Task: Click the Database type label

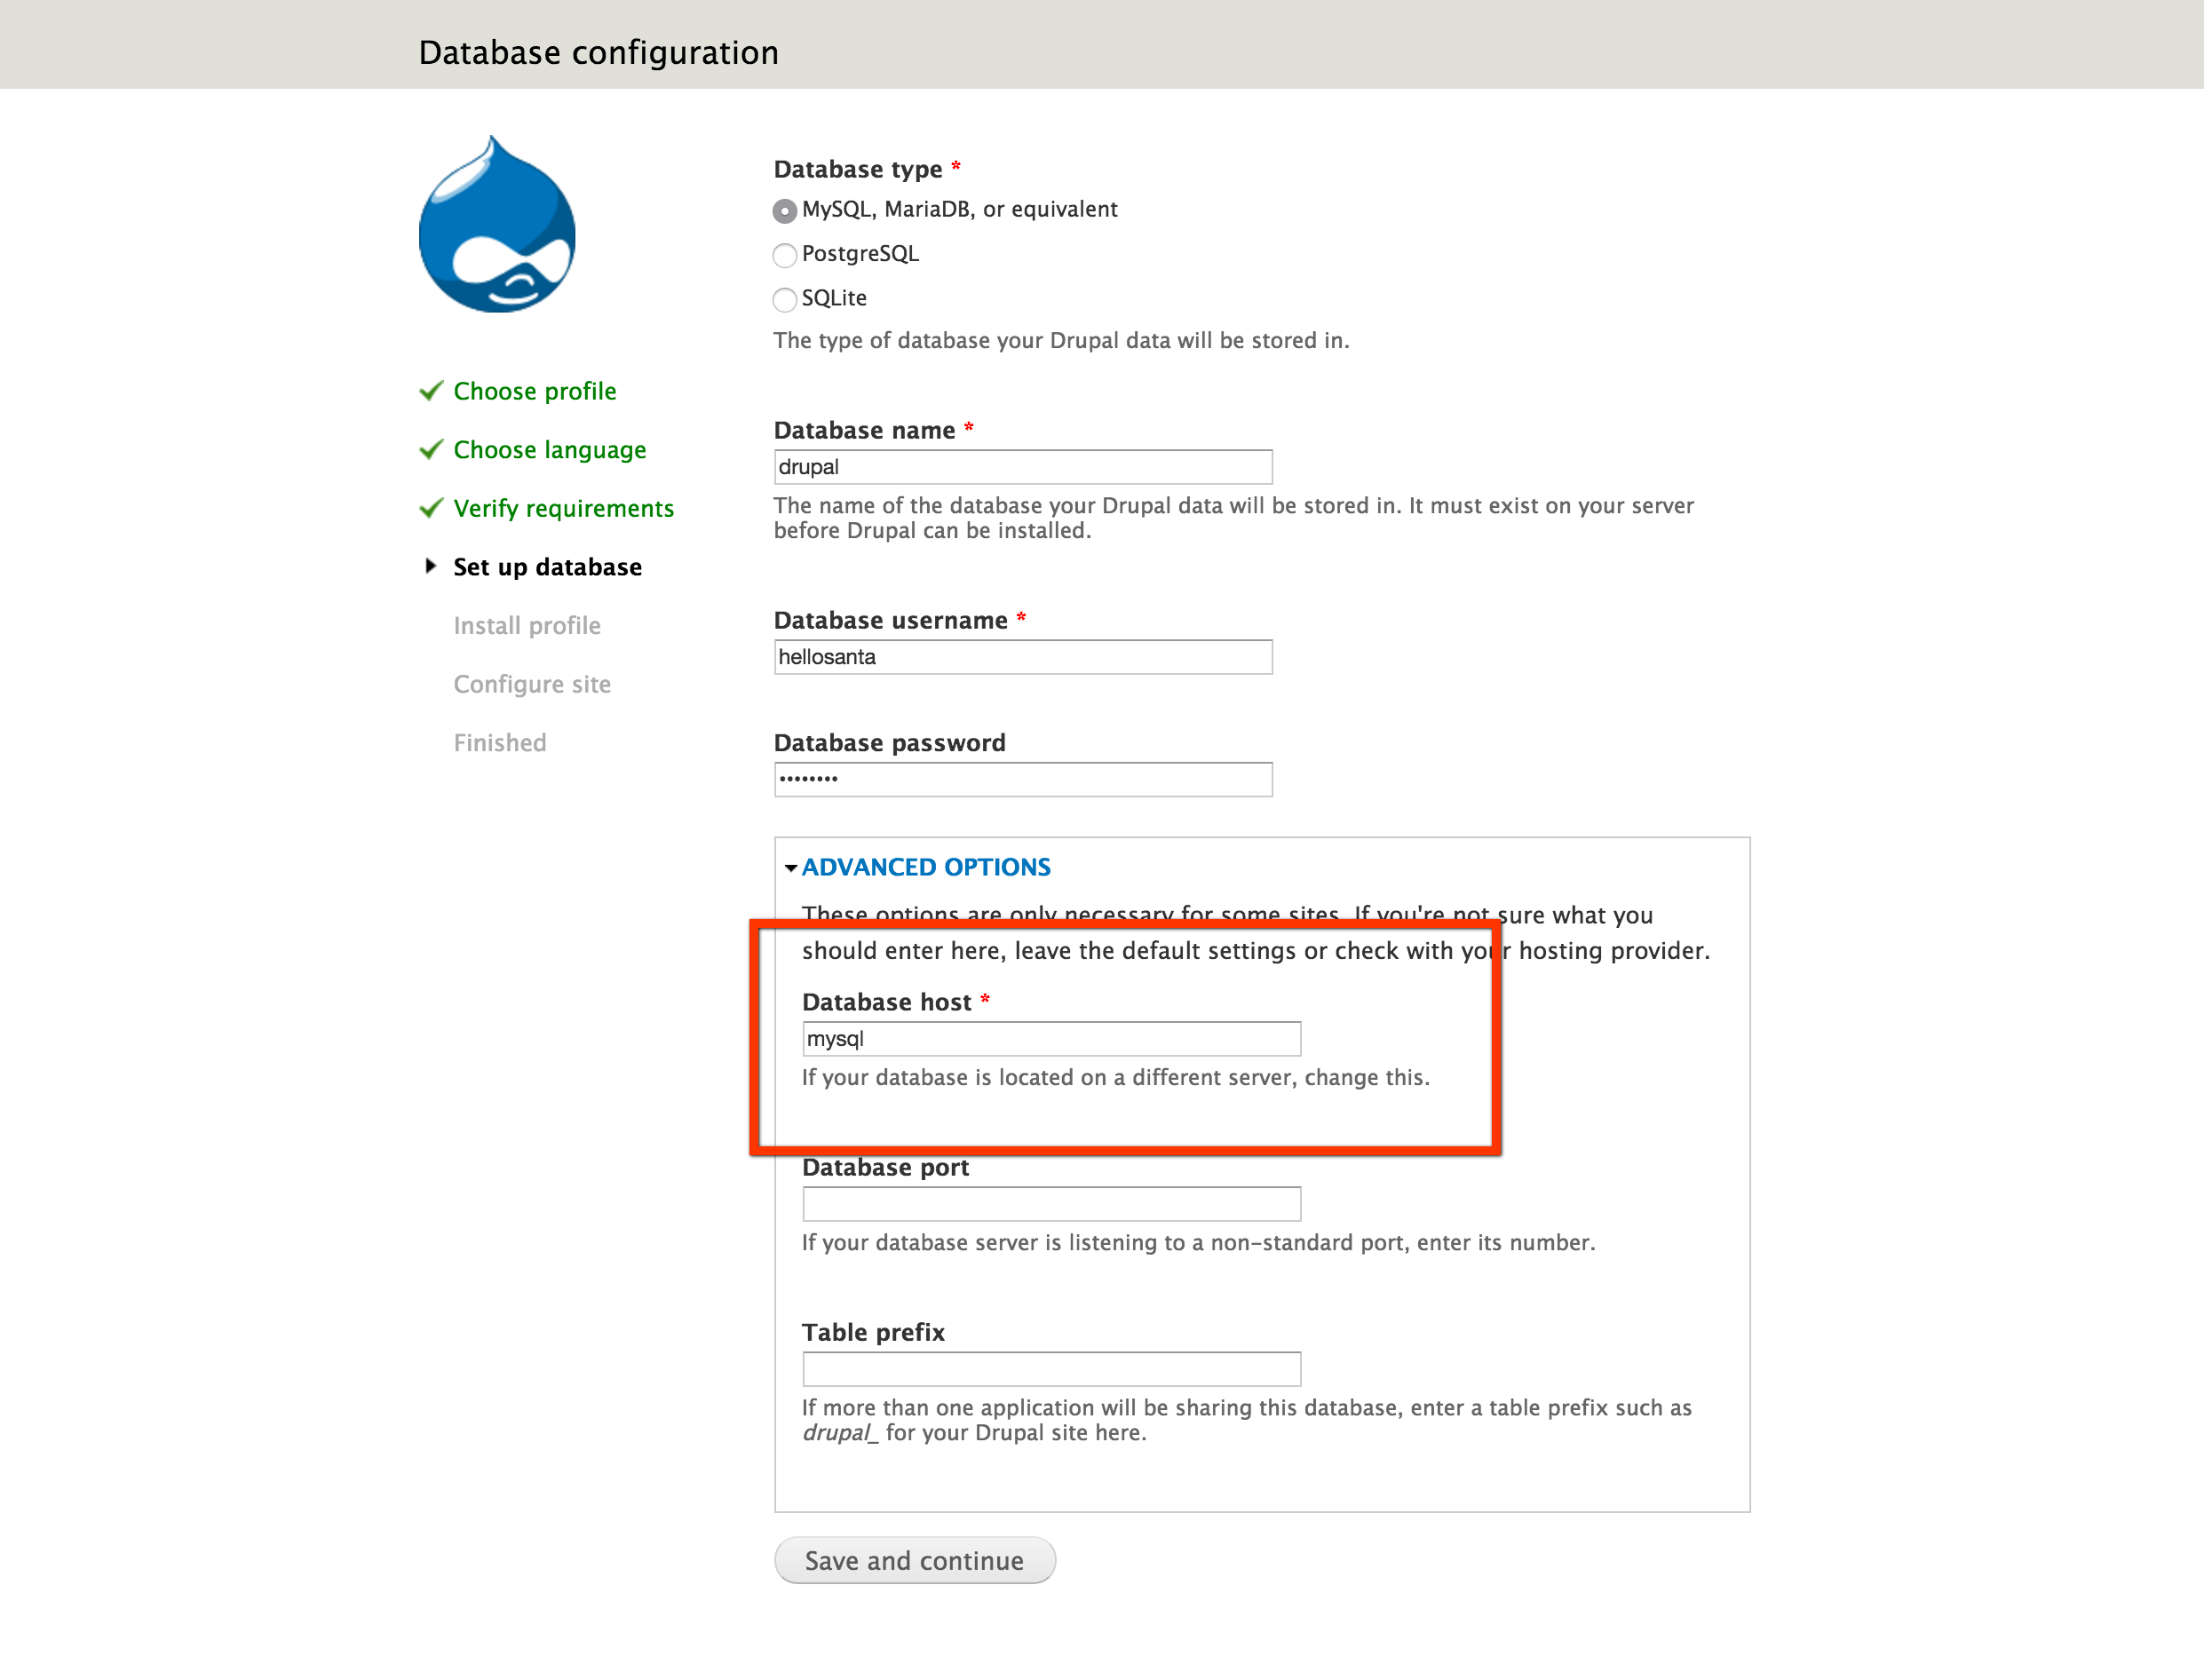Action: point(858,169)
